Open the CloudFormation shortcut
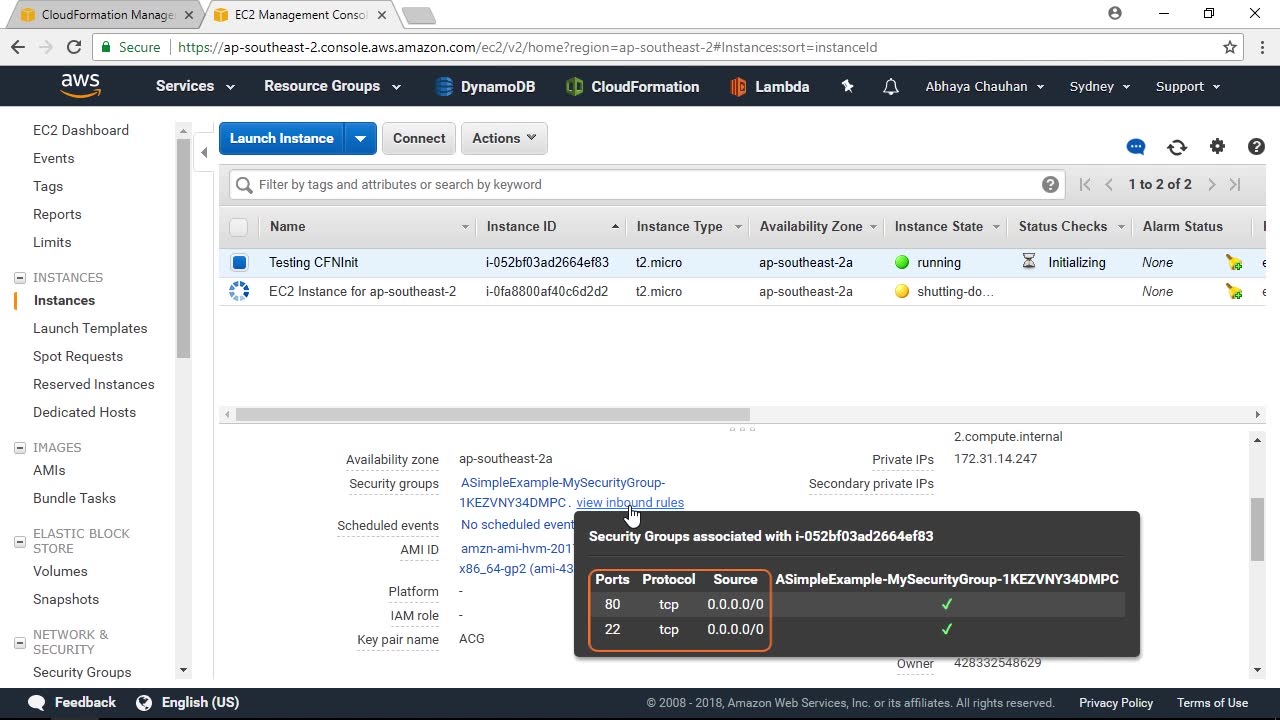1280x720 pixels. [632, 87]
